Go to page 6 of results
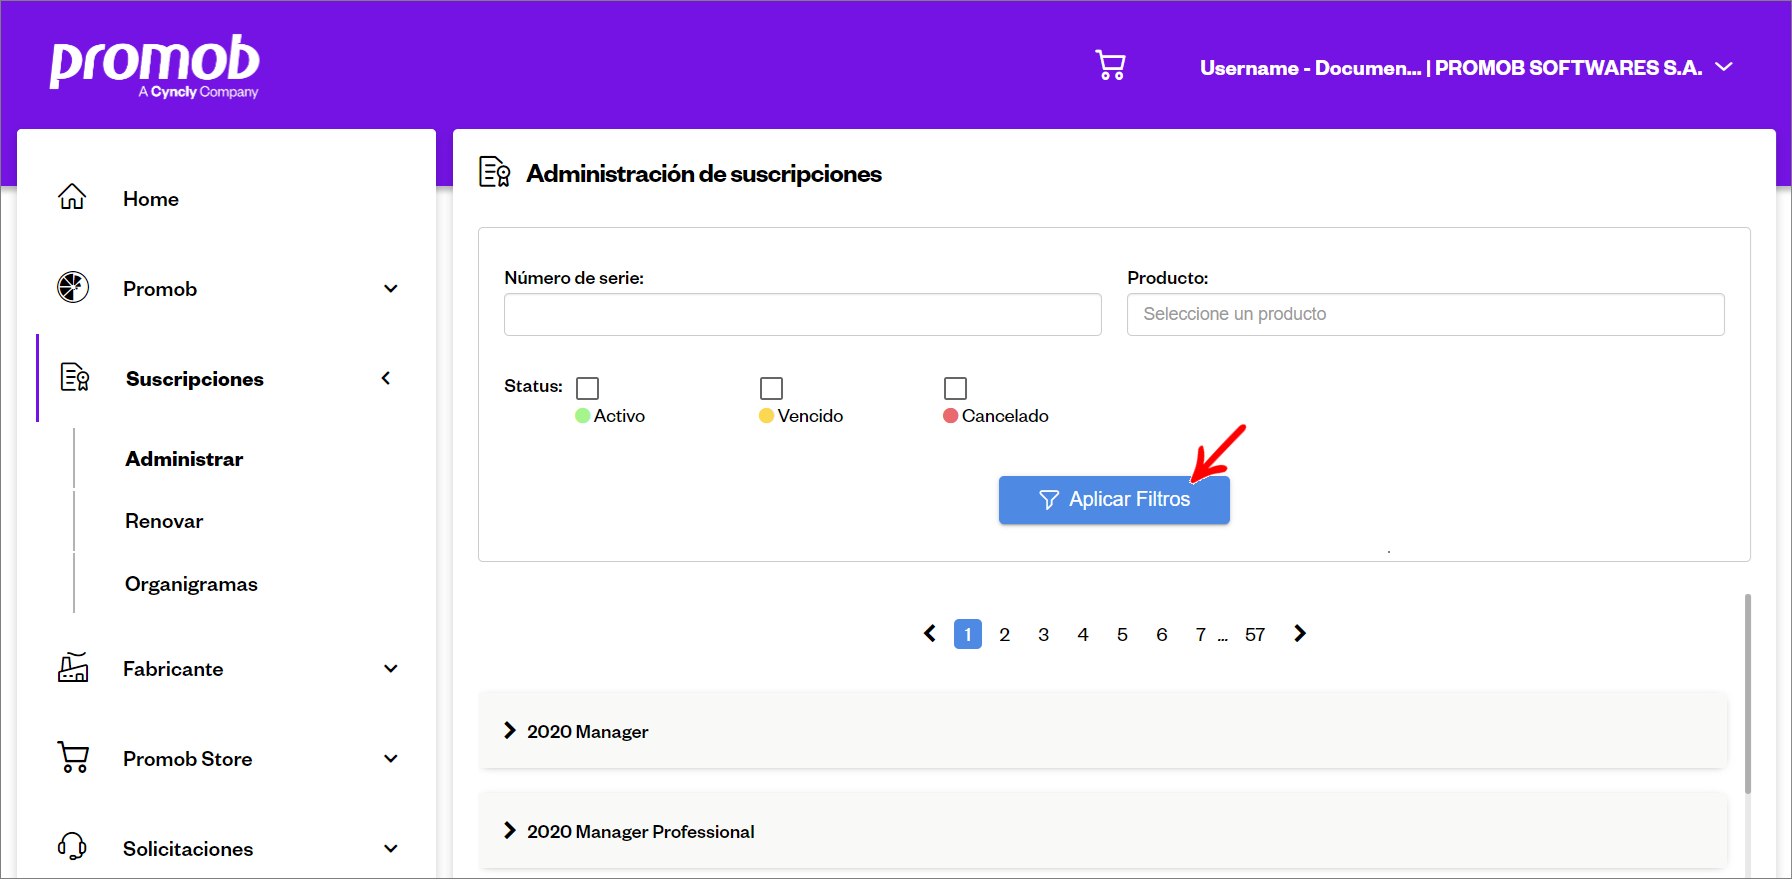The height and width of the screenshot is (879, 1792). point(1162,634)
